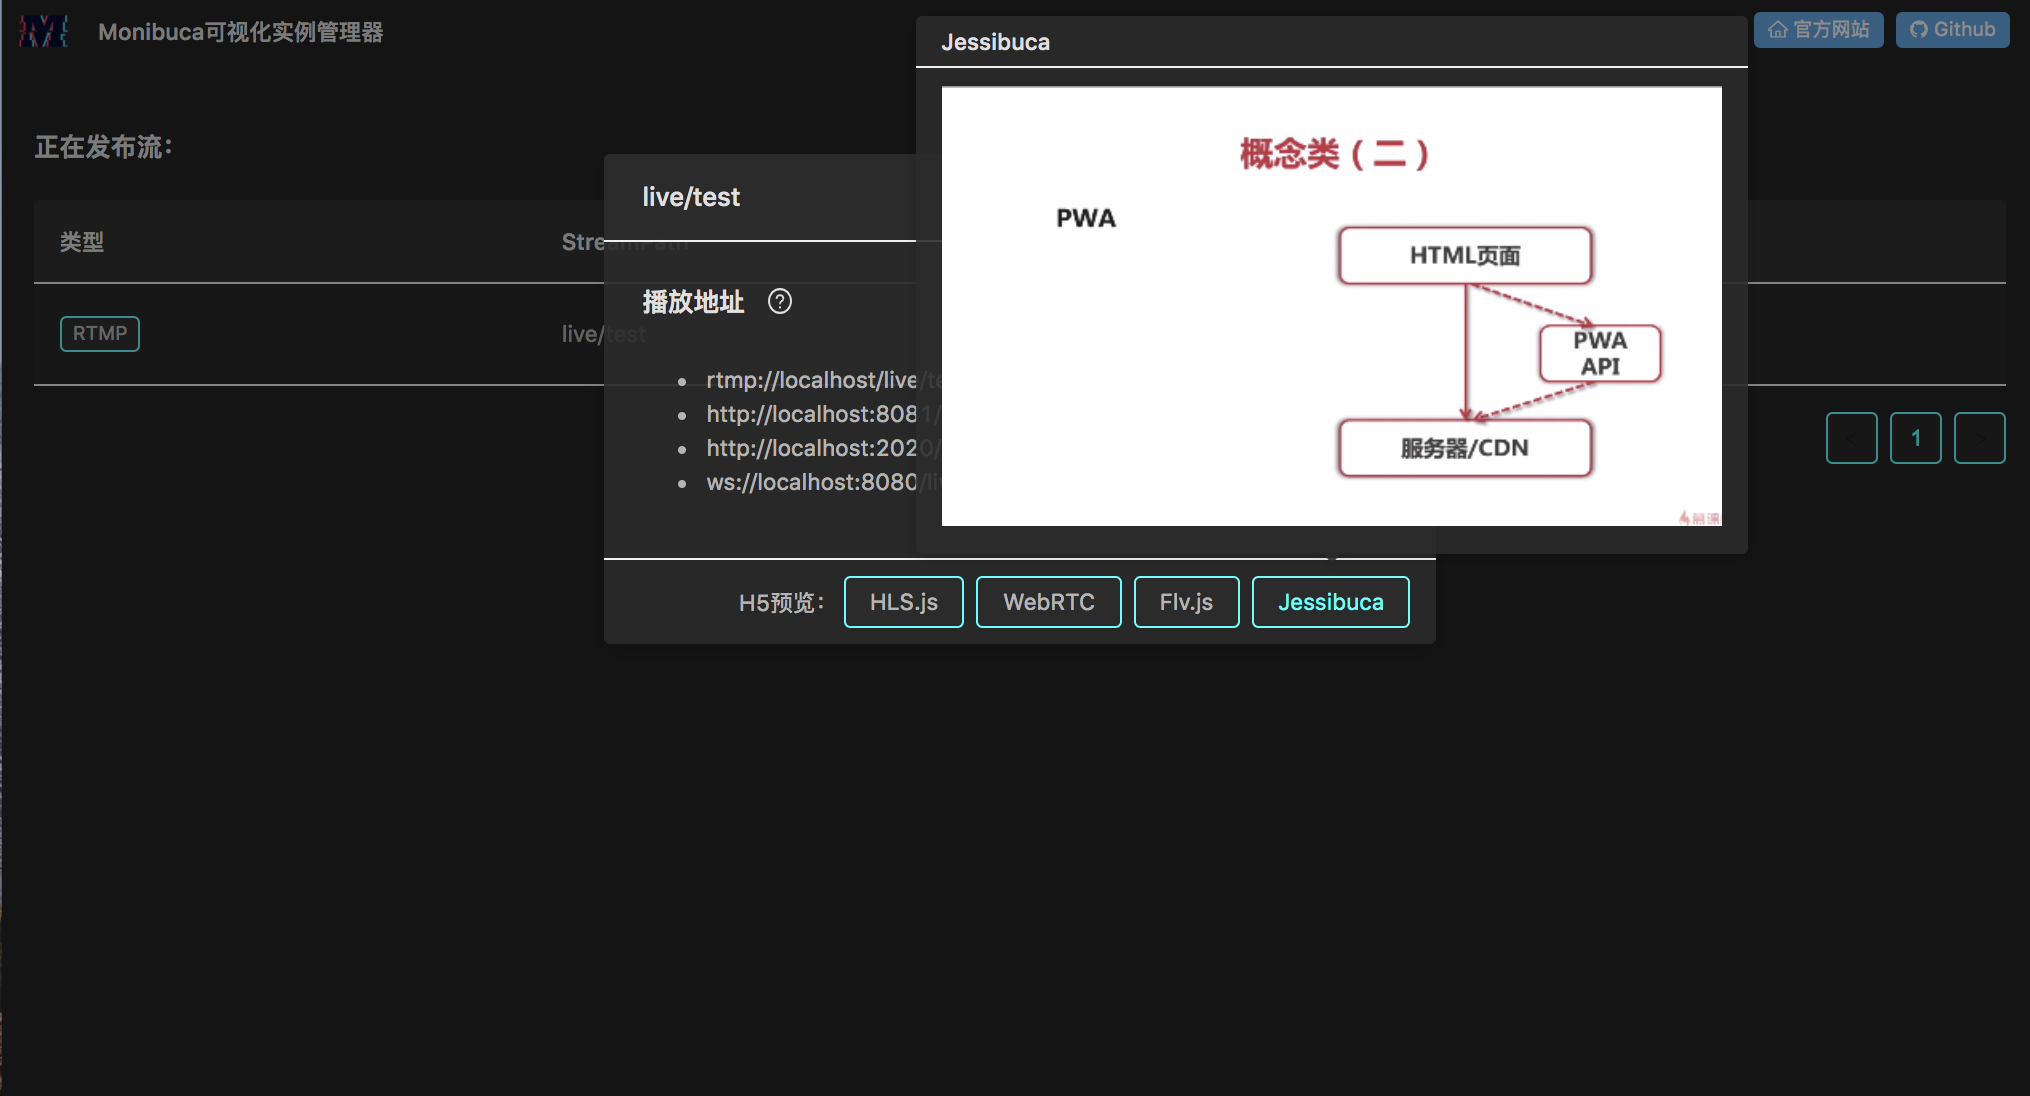Screen dimensions: 2030x1096
Task: Click the Monibuca logo icon
Action: point(43,31)
